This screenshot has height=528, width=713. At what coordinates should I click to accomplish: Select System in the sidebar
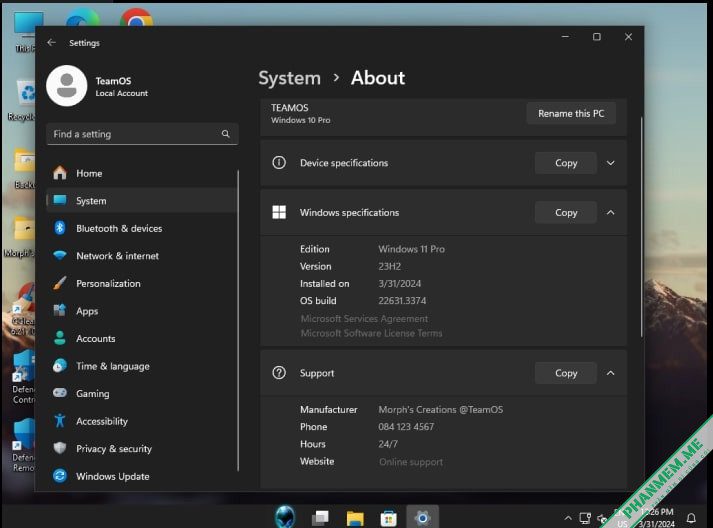click(142, 201)
